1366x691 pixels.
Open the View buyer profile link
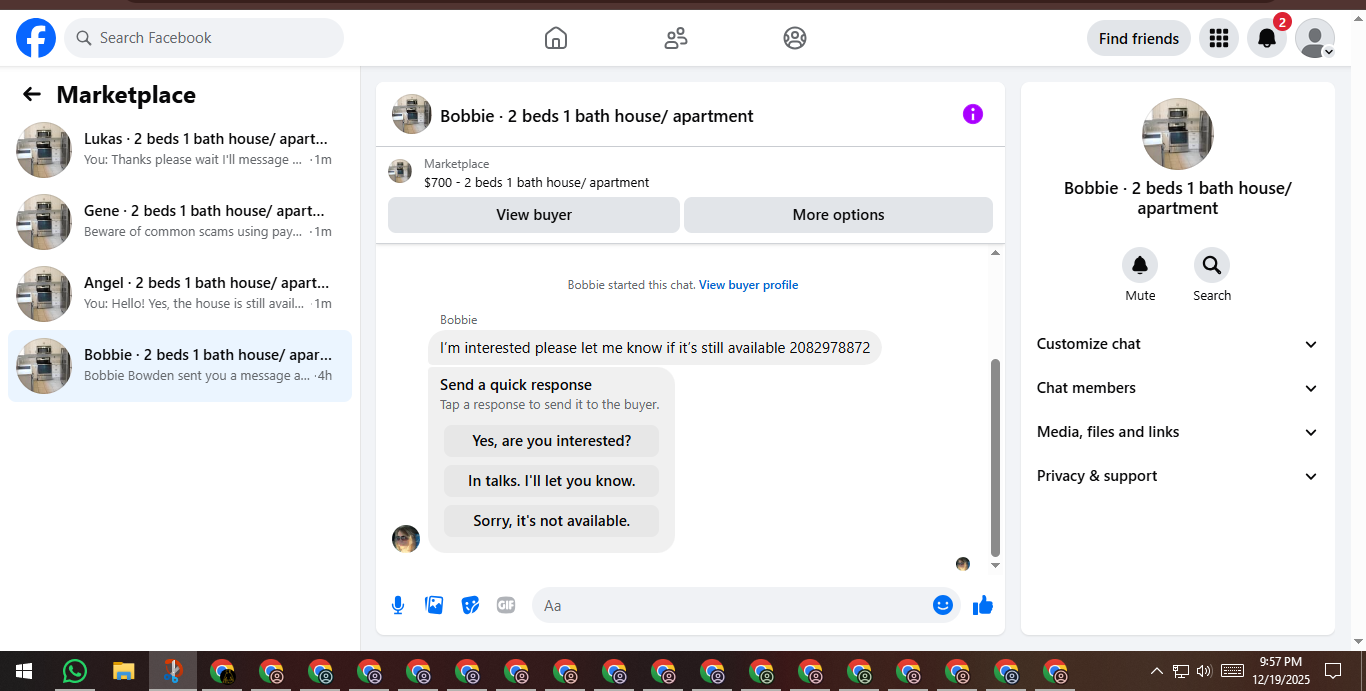point(748,285)
